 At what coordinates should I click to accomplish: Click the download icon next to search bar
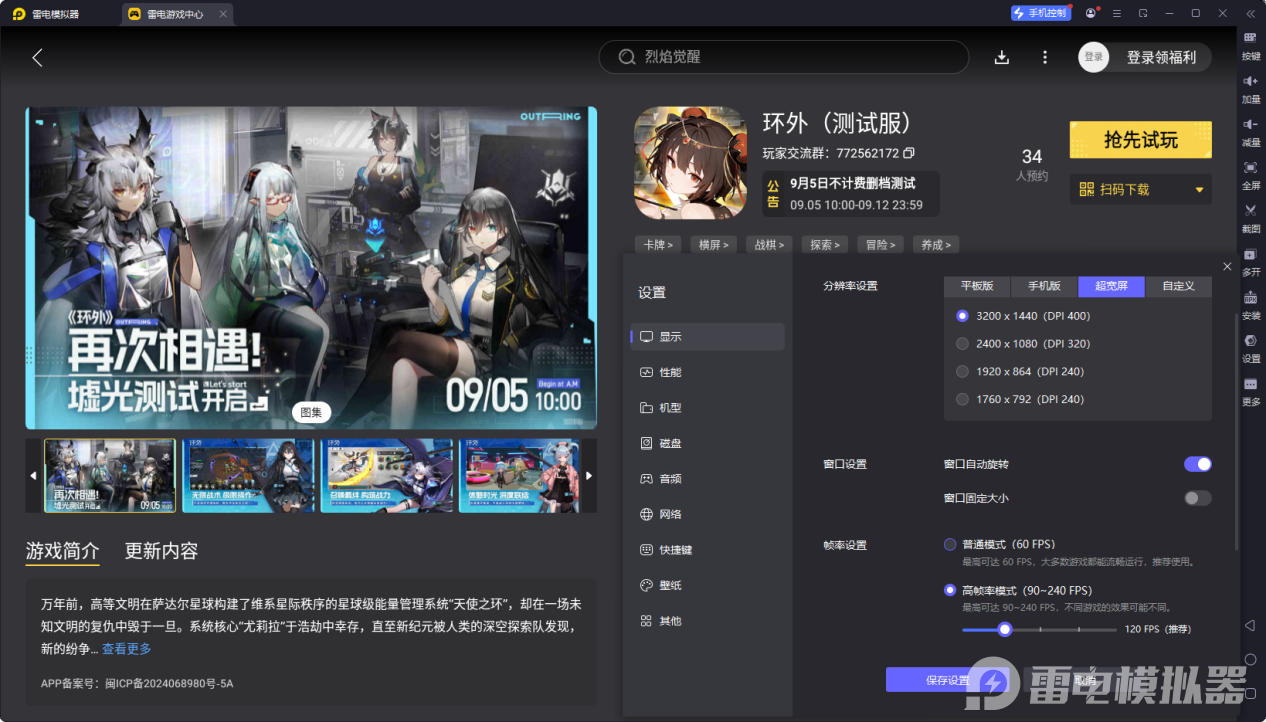tap(1001, 57)
